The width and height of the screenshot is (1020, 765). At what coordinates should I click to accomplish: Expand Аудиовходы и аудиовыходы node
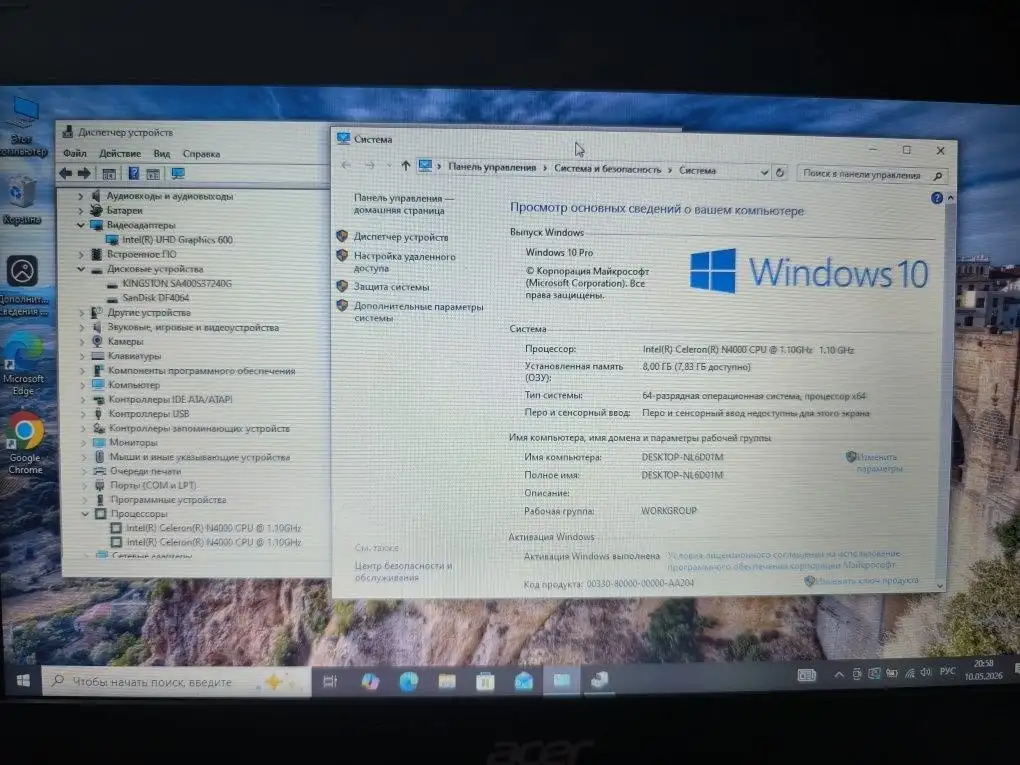point(81,196)
